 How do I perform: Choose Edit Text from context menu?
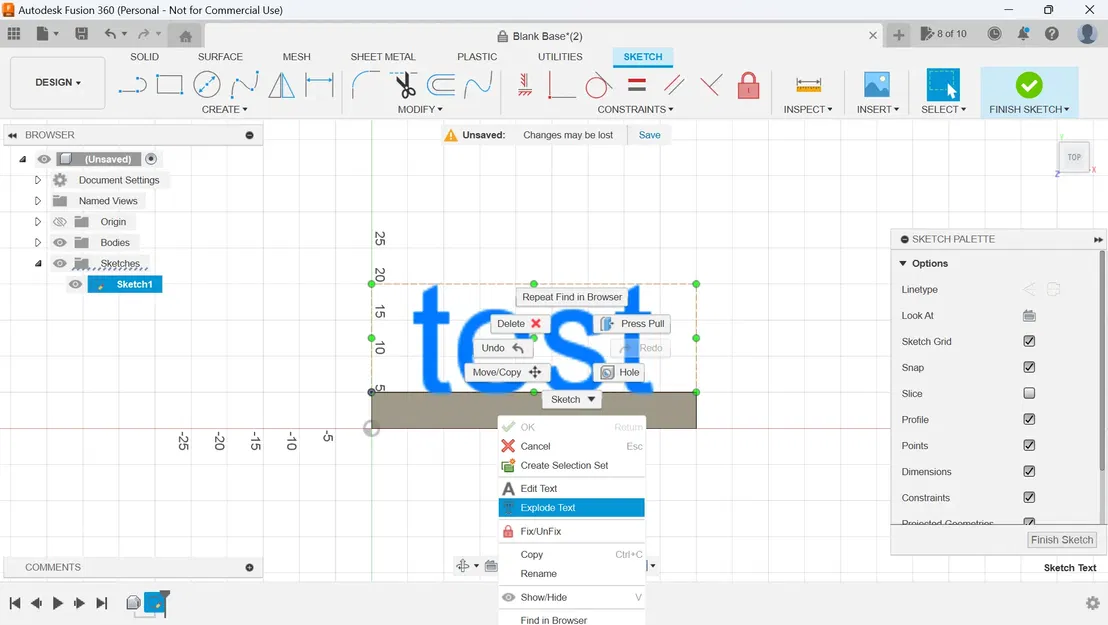click(x=572, y=489)
